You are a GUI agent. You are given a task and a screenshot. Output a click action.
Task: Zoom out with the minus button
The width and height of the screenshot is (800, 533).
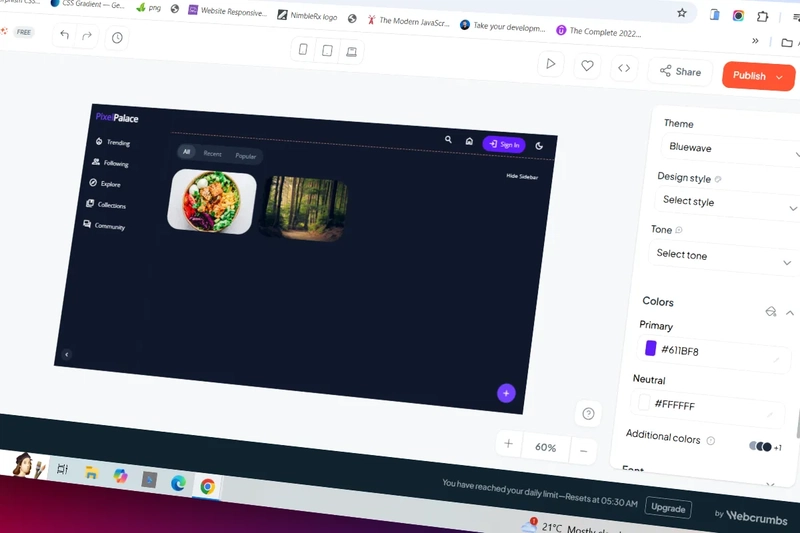[584, 451]
